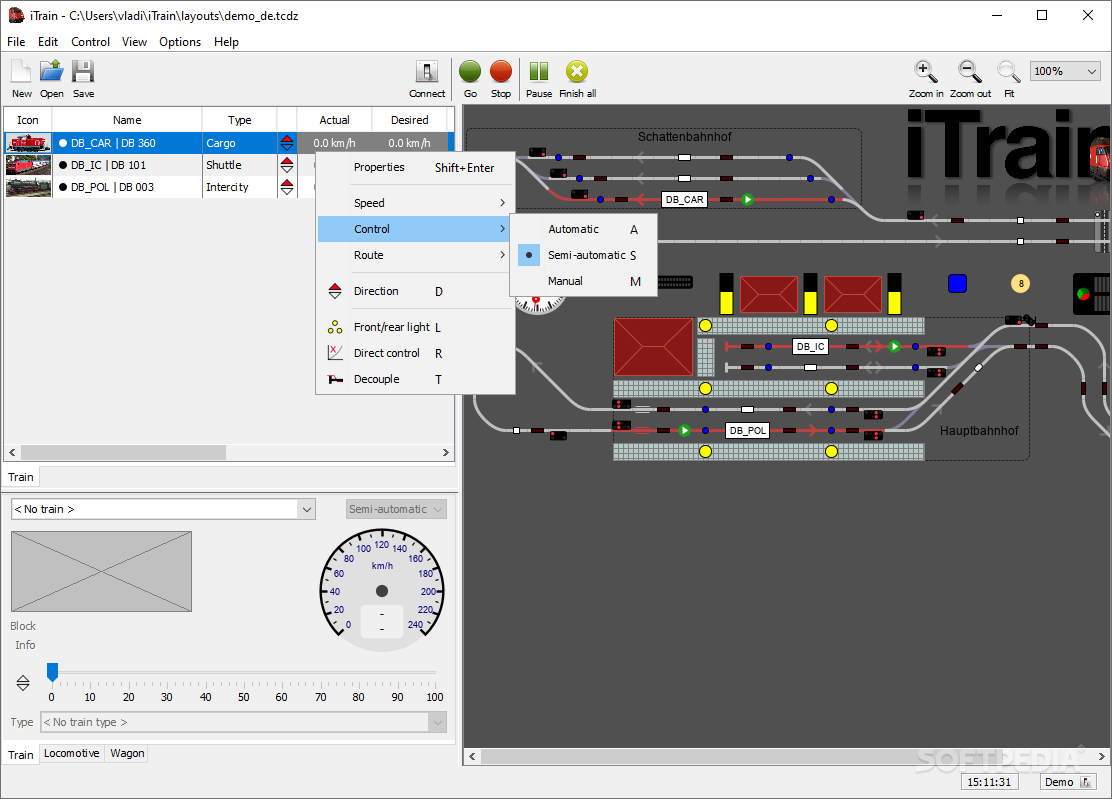
Task: Toggle direction arrow for DB_POL row
Action: 287,187
